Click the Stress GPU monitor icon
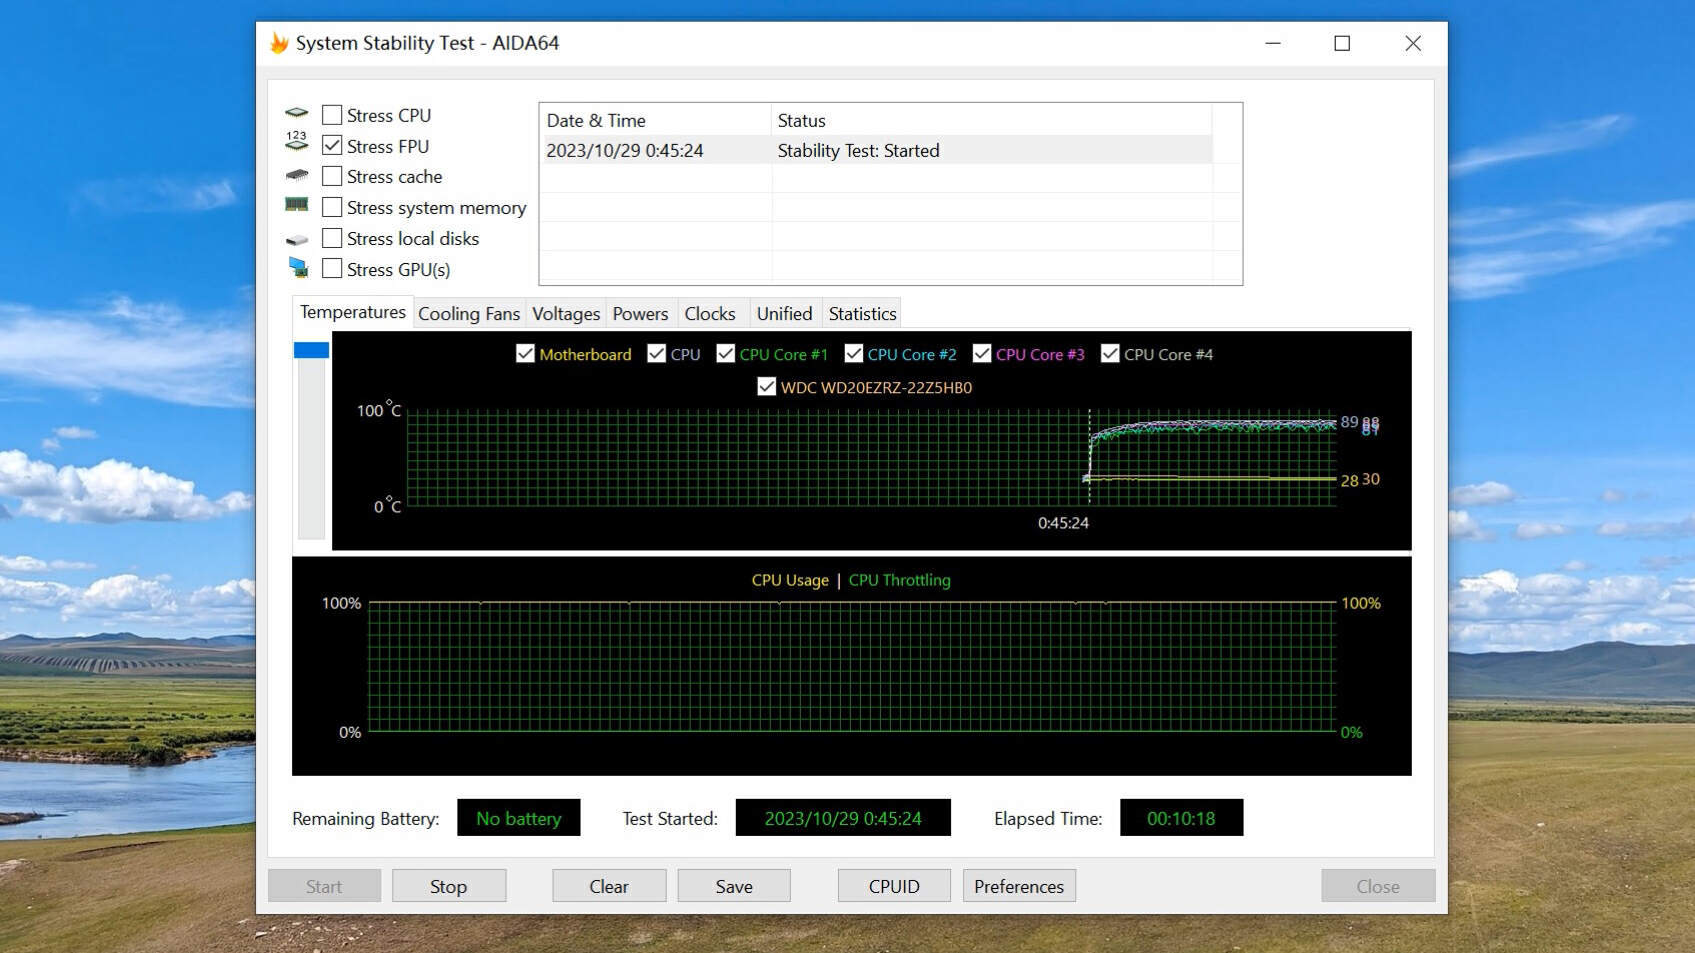The image size is (1695, 953). pyautogui.click(x=298, y=267)
